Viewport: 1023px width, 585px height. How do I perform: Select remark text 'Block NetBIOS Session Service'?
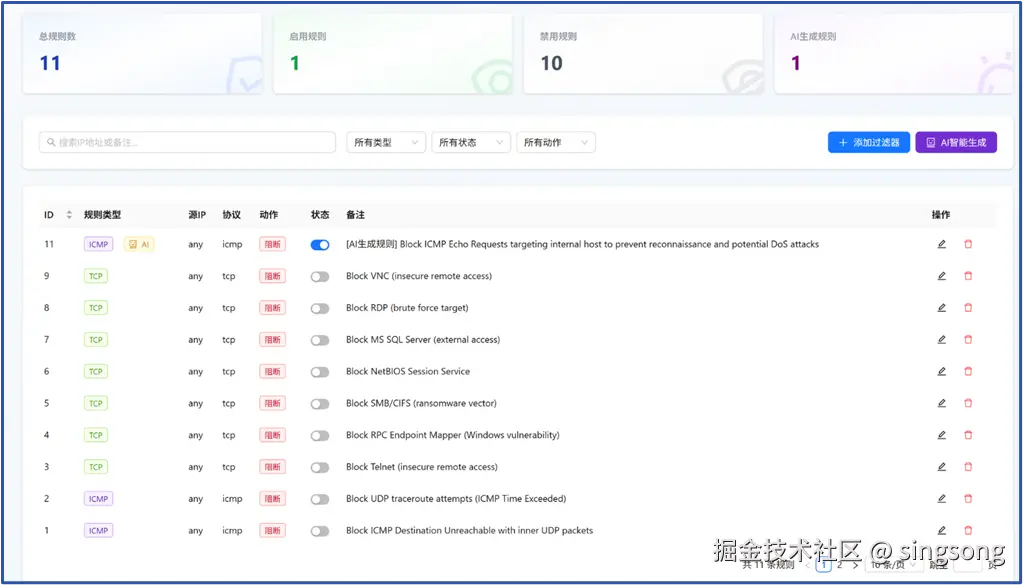pos(408,371)
